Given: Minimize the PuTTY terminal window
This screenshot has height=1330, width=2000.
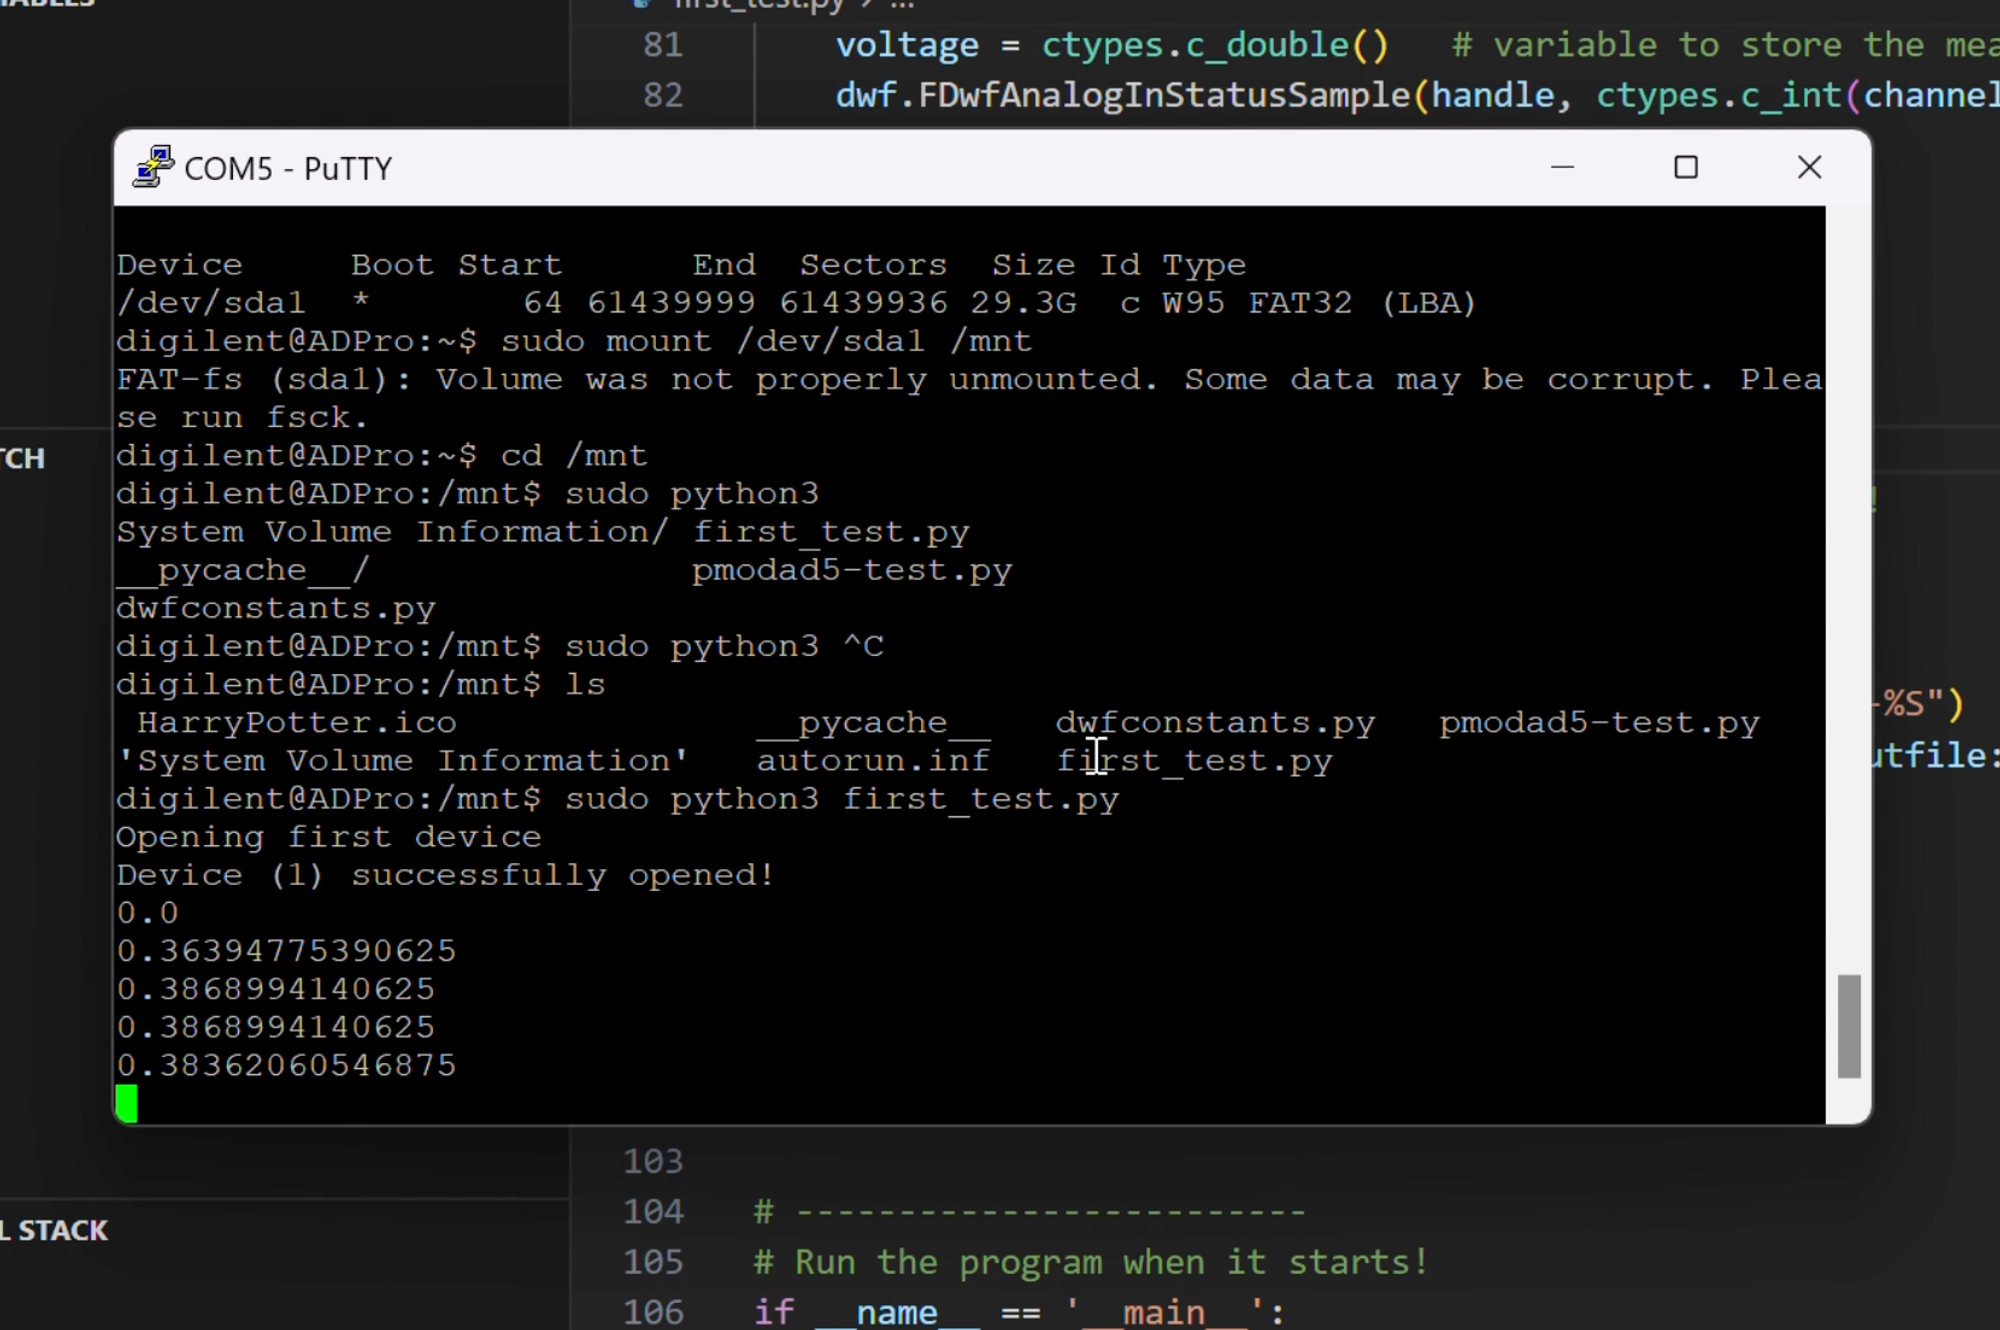Looking at the screenshot, I should (x=1560, y=167).
